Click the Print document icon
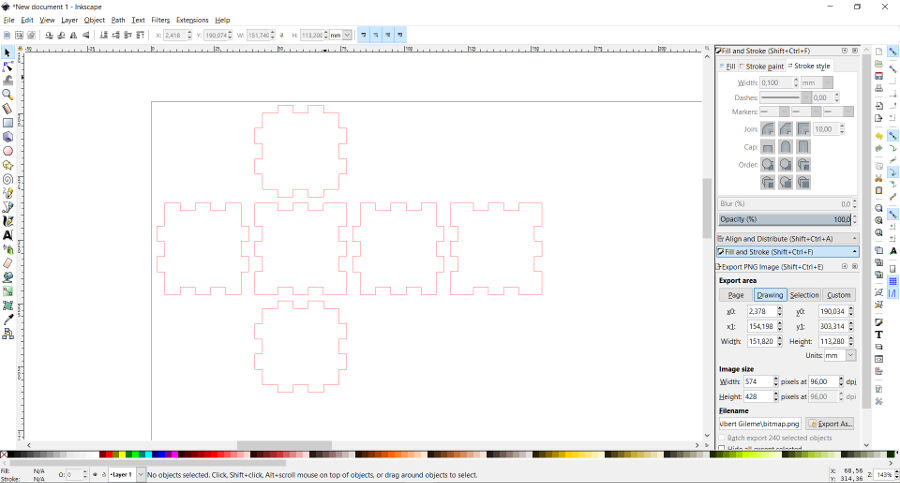This screenshot has width=900, height=483. pyautogui.click(x=879, y=89)
